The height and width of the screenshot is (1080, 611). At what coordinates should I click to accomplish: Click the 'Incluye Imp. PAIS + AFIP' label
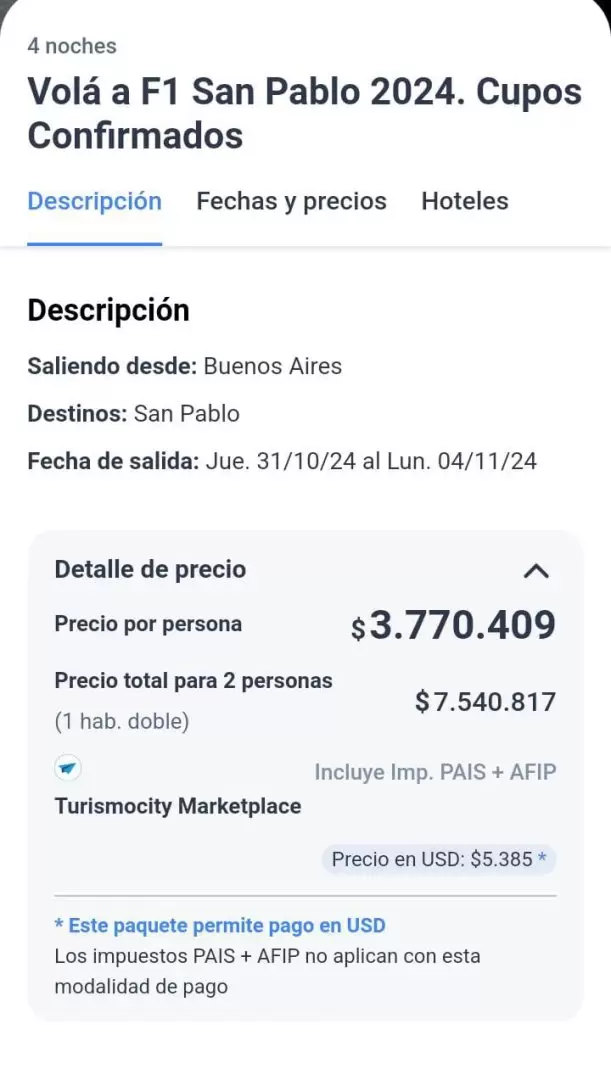coord(436,772)
